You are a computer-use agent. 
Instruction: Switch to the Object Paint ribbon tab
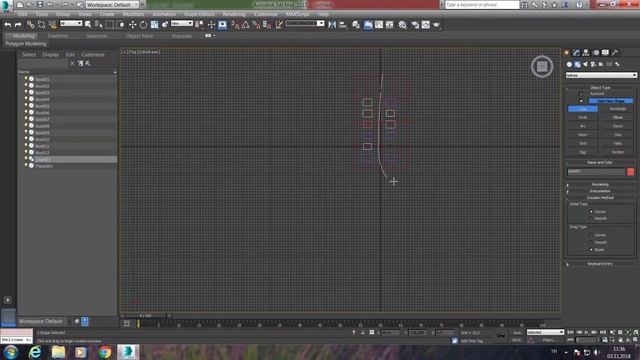(x=139, y=36)
